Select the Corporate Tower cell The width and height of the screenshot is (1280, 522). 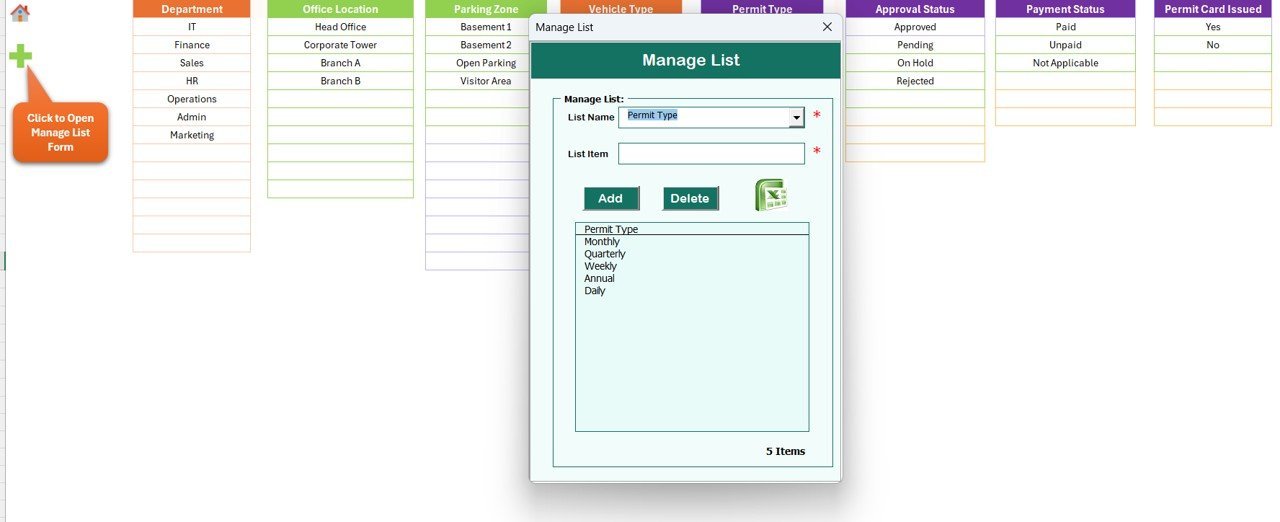(340, 45)
